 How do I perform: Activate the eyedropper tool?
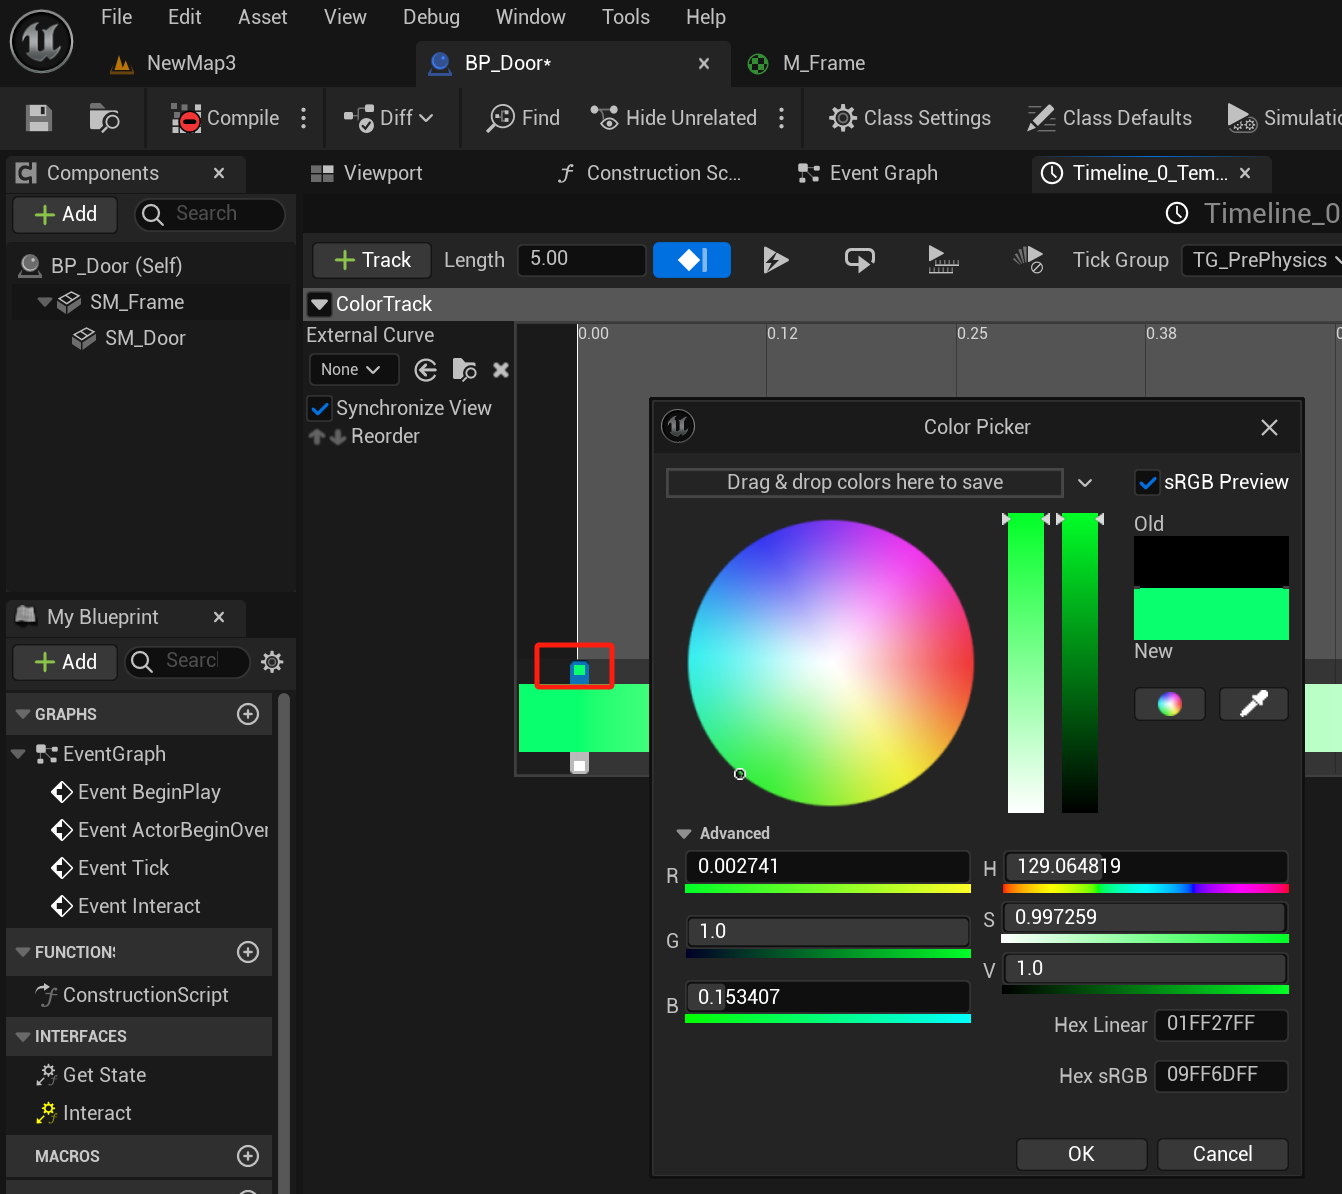(1254, 704)
